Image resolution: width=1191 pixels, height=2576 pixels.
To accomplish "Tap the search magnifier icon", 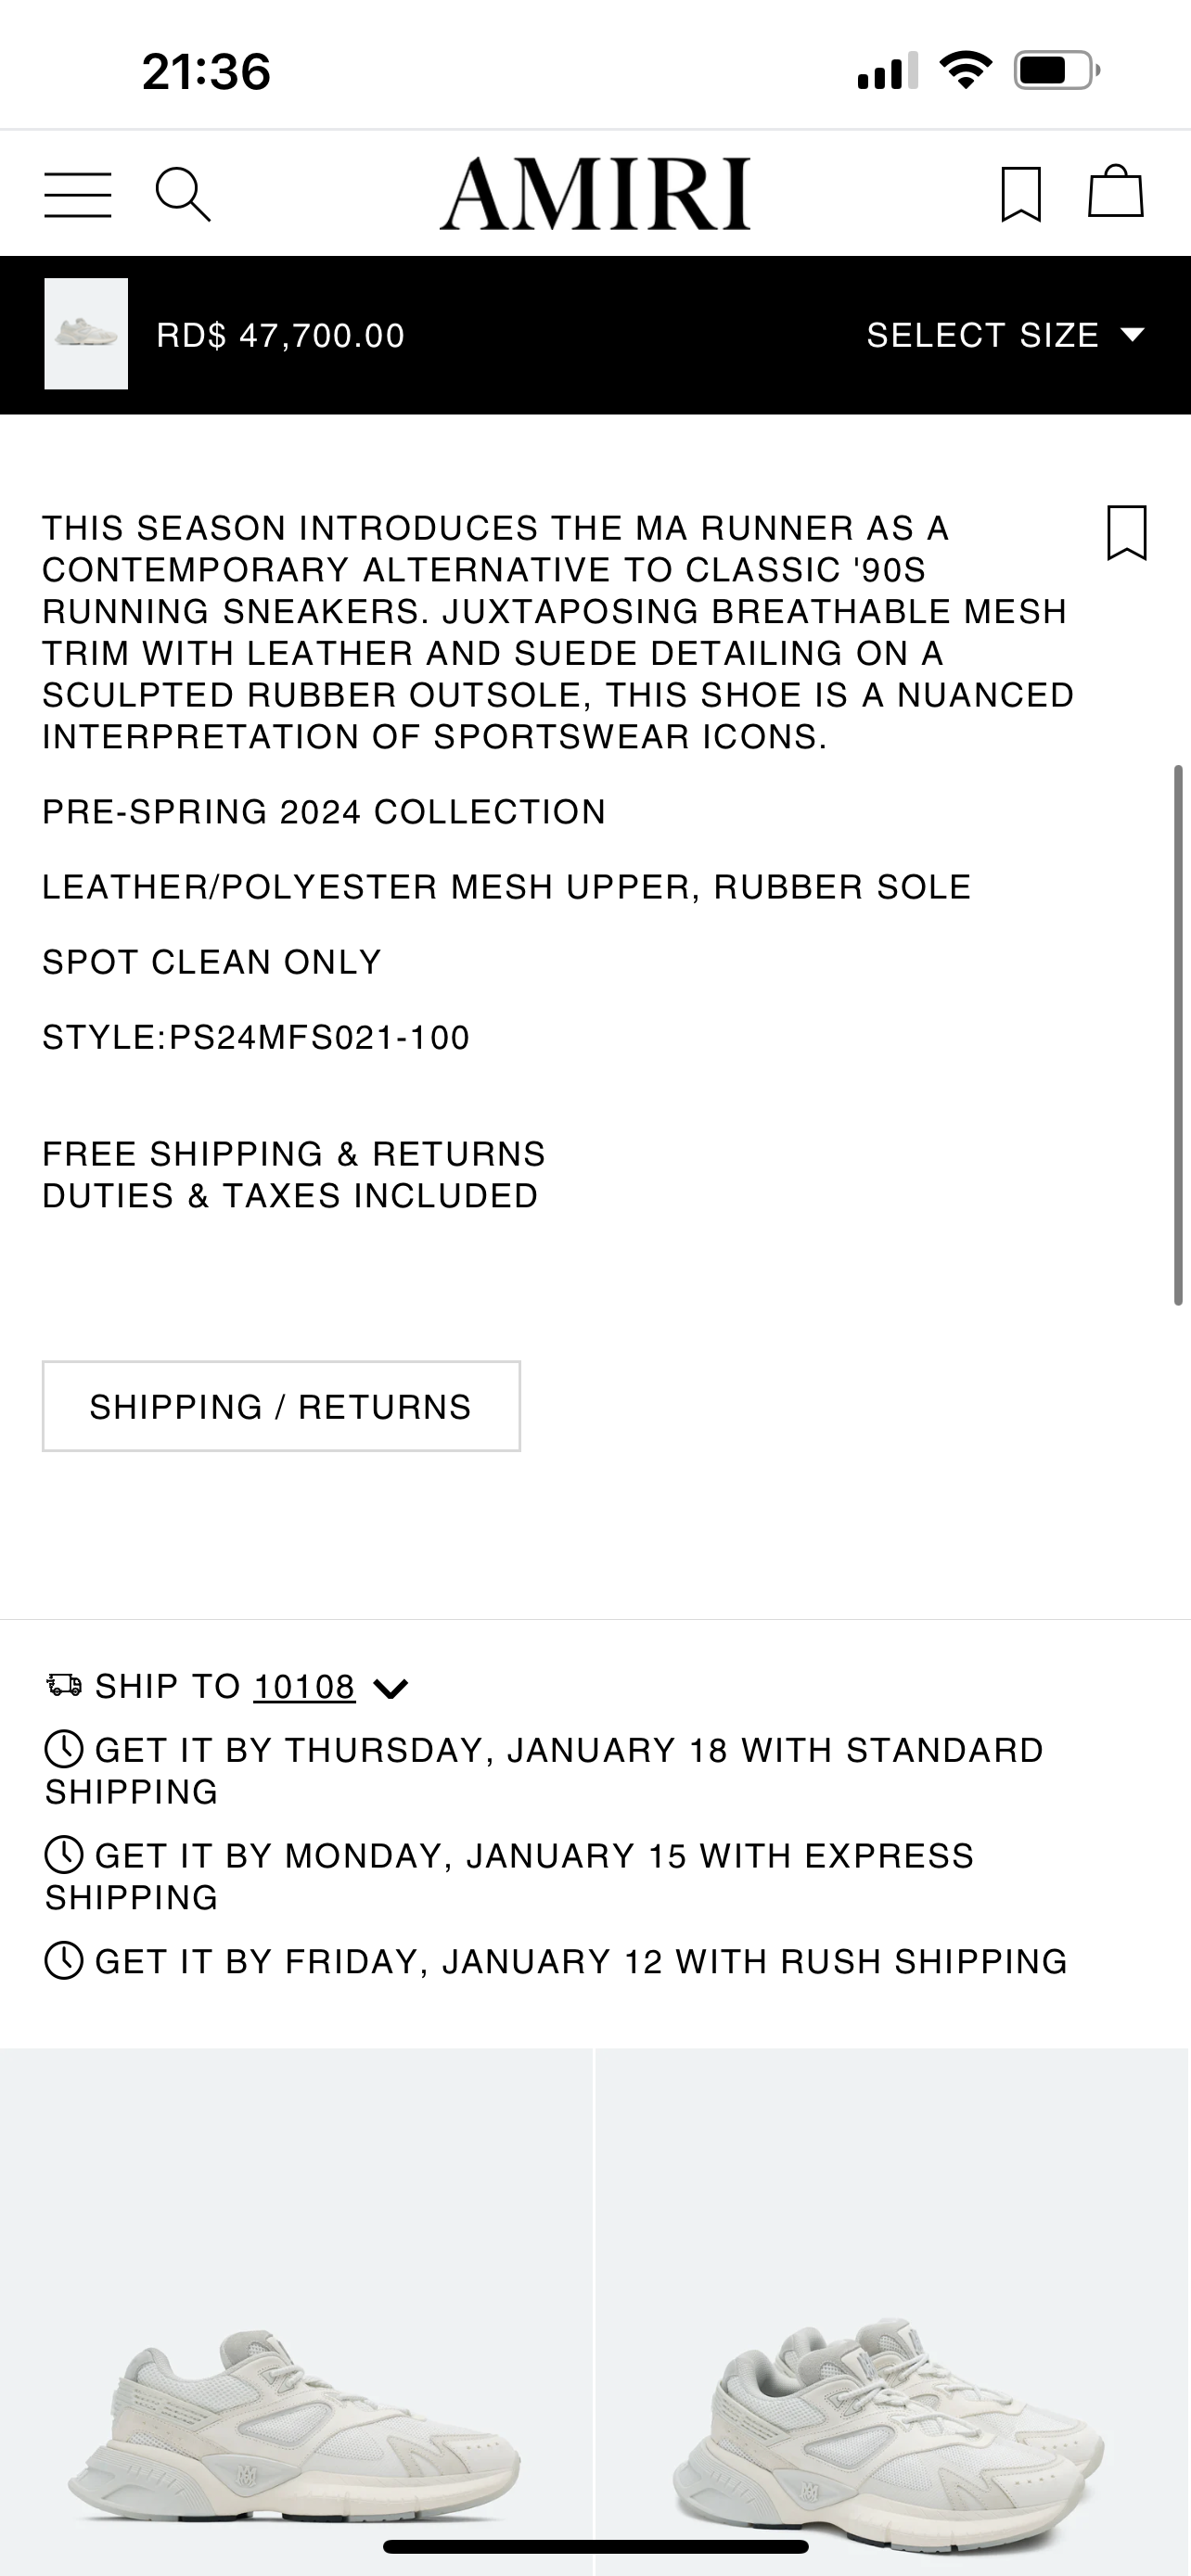I will point(183,194).
